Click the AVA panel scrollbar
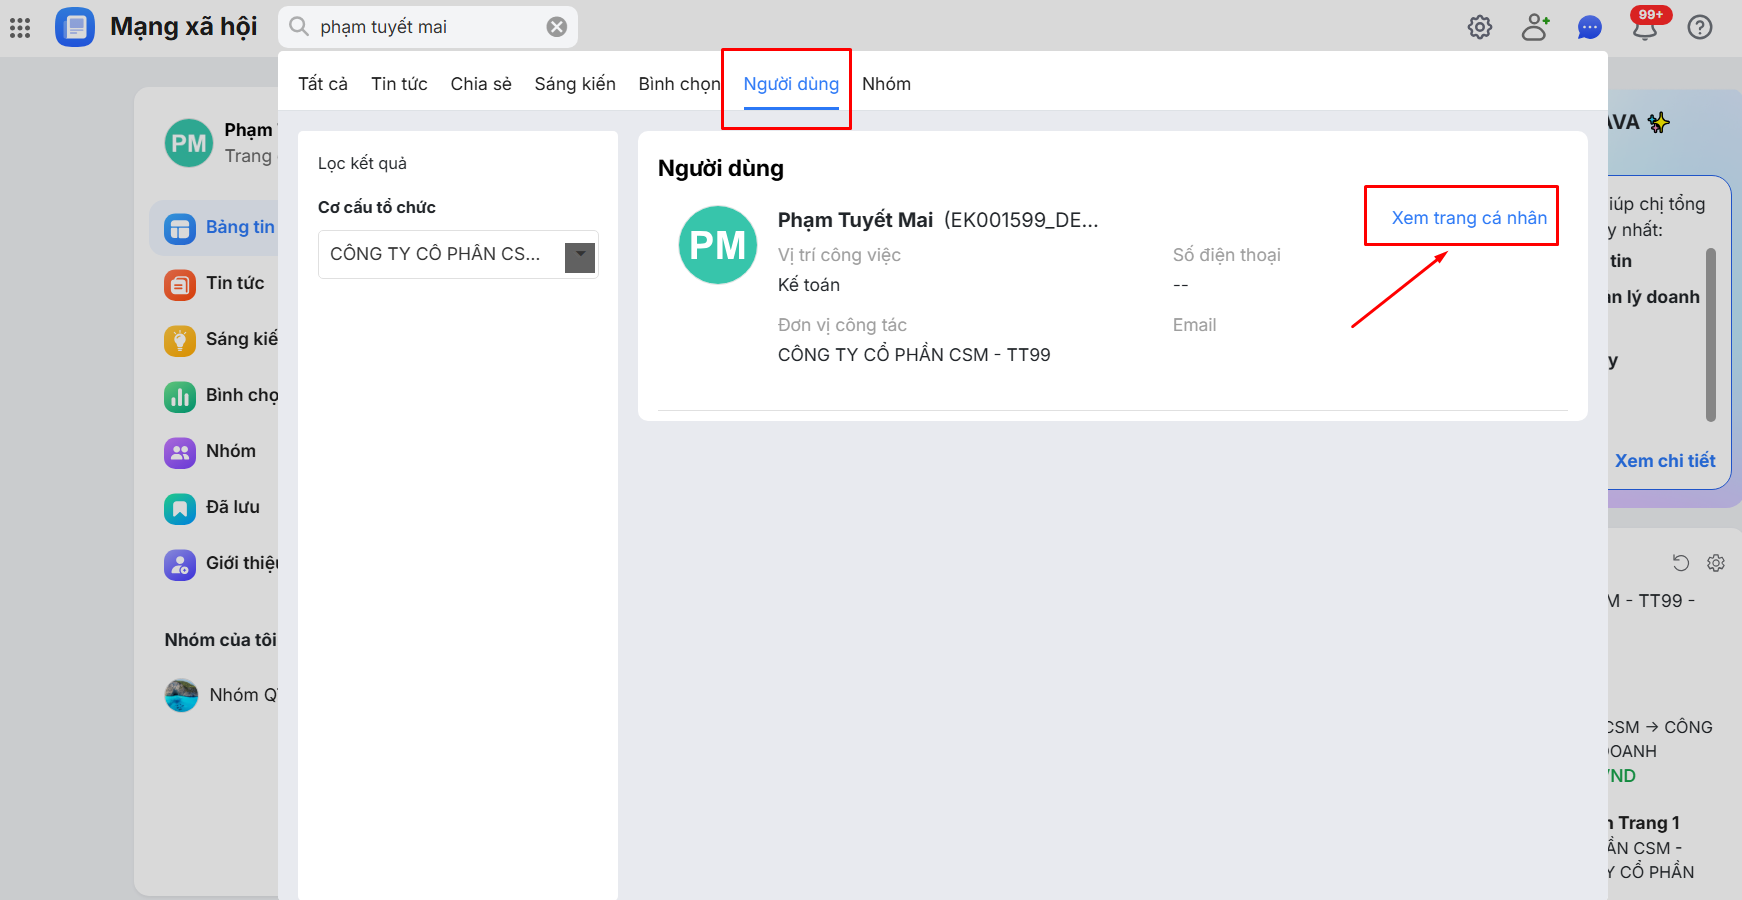Screen dimensions: 1742x900 [1711, 335]
